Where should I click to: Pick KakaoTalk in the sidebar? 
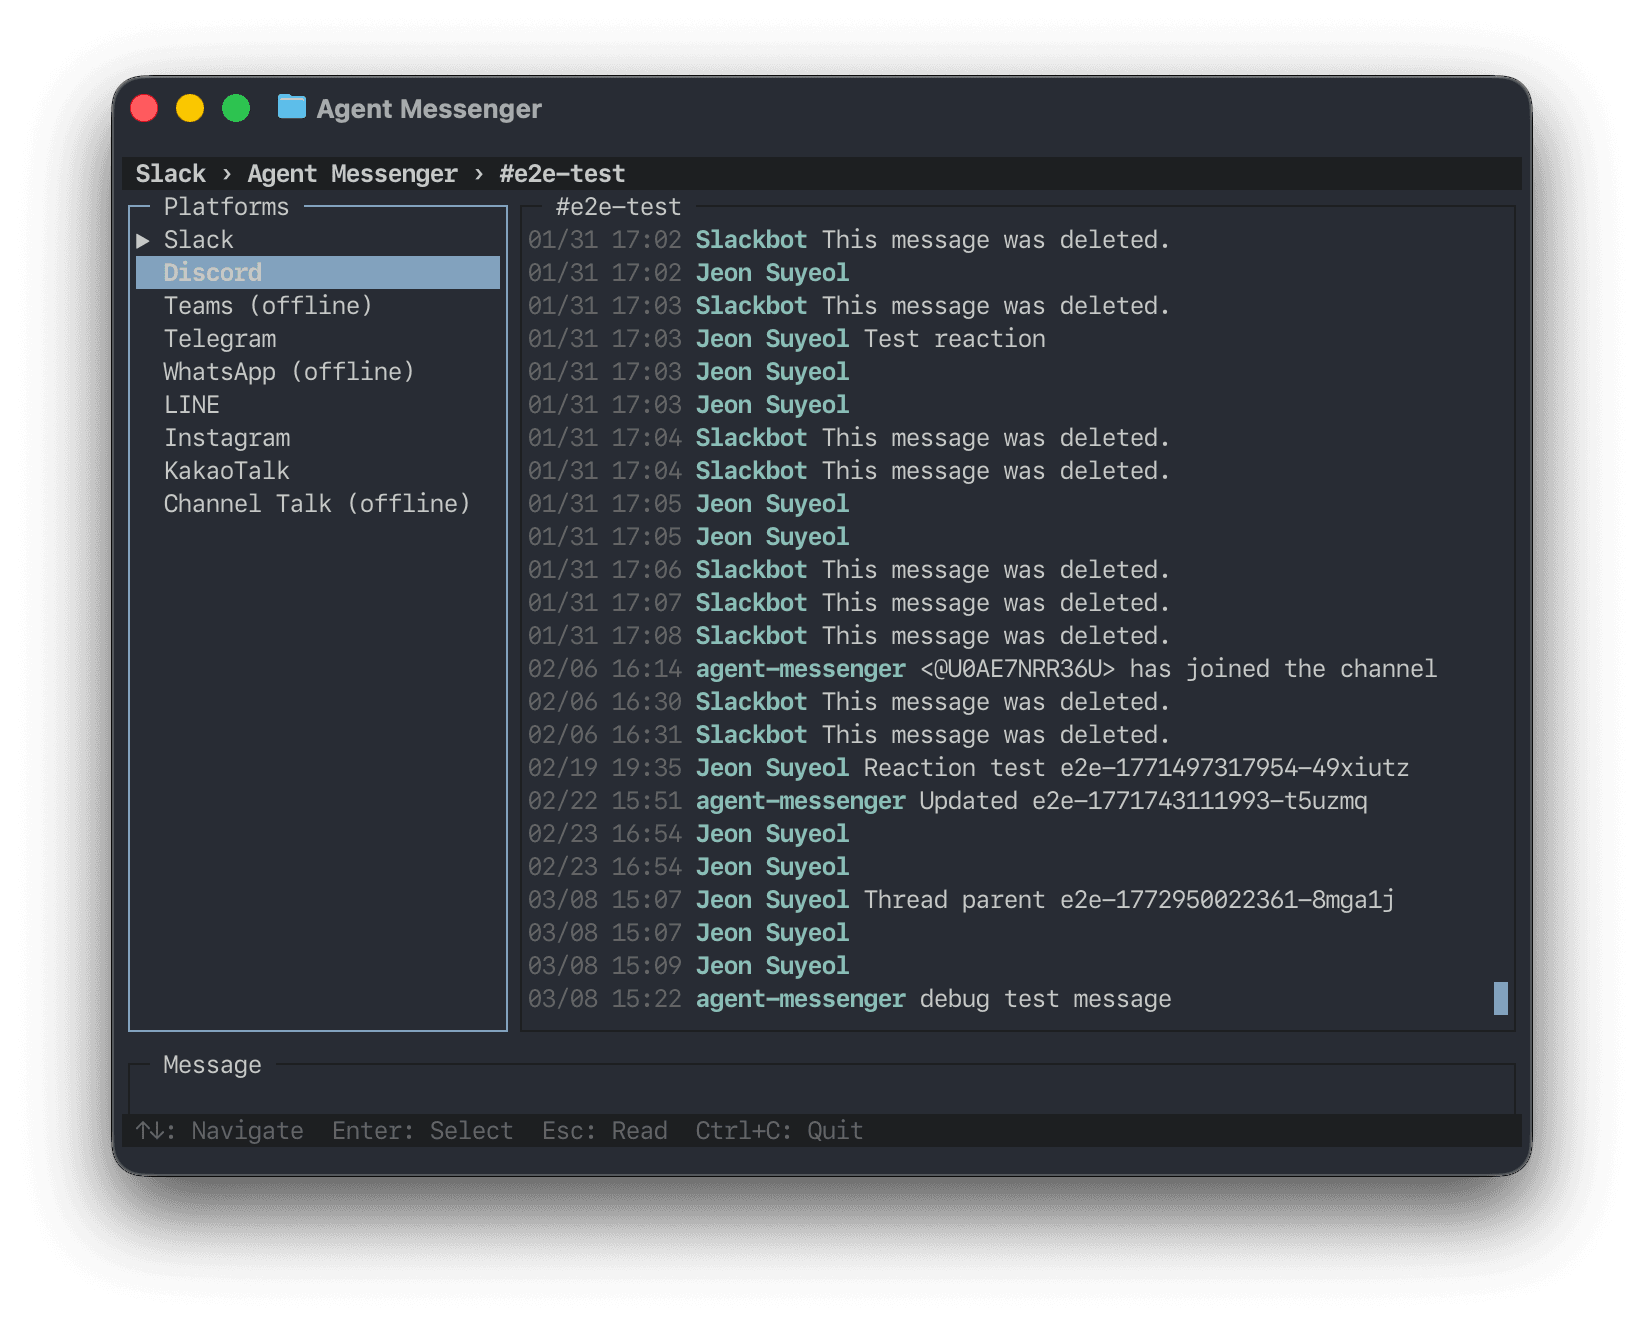[x=226, y=471]
